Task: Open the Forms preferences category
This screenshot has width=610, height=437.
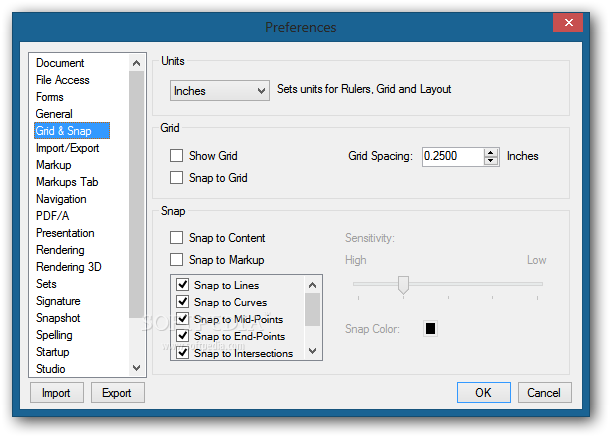Action: (50, 97)
